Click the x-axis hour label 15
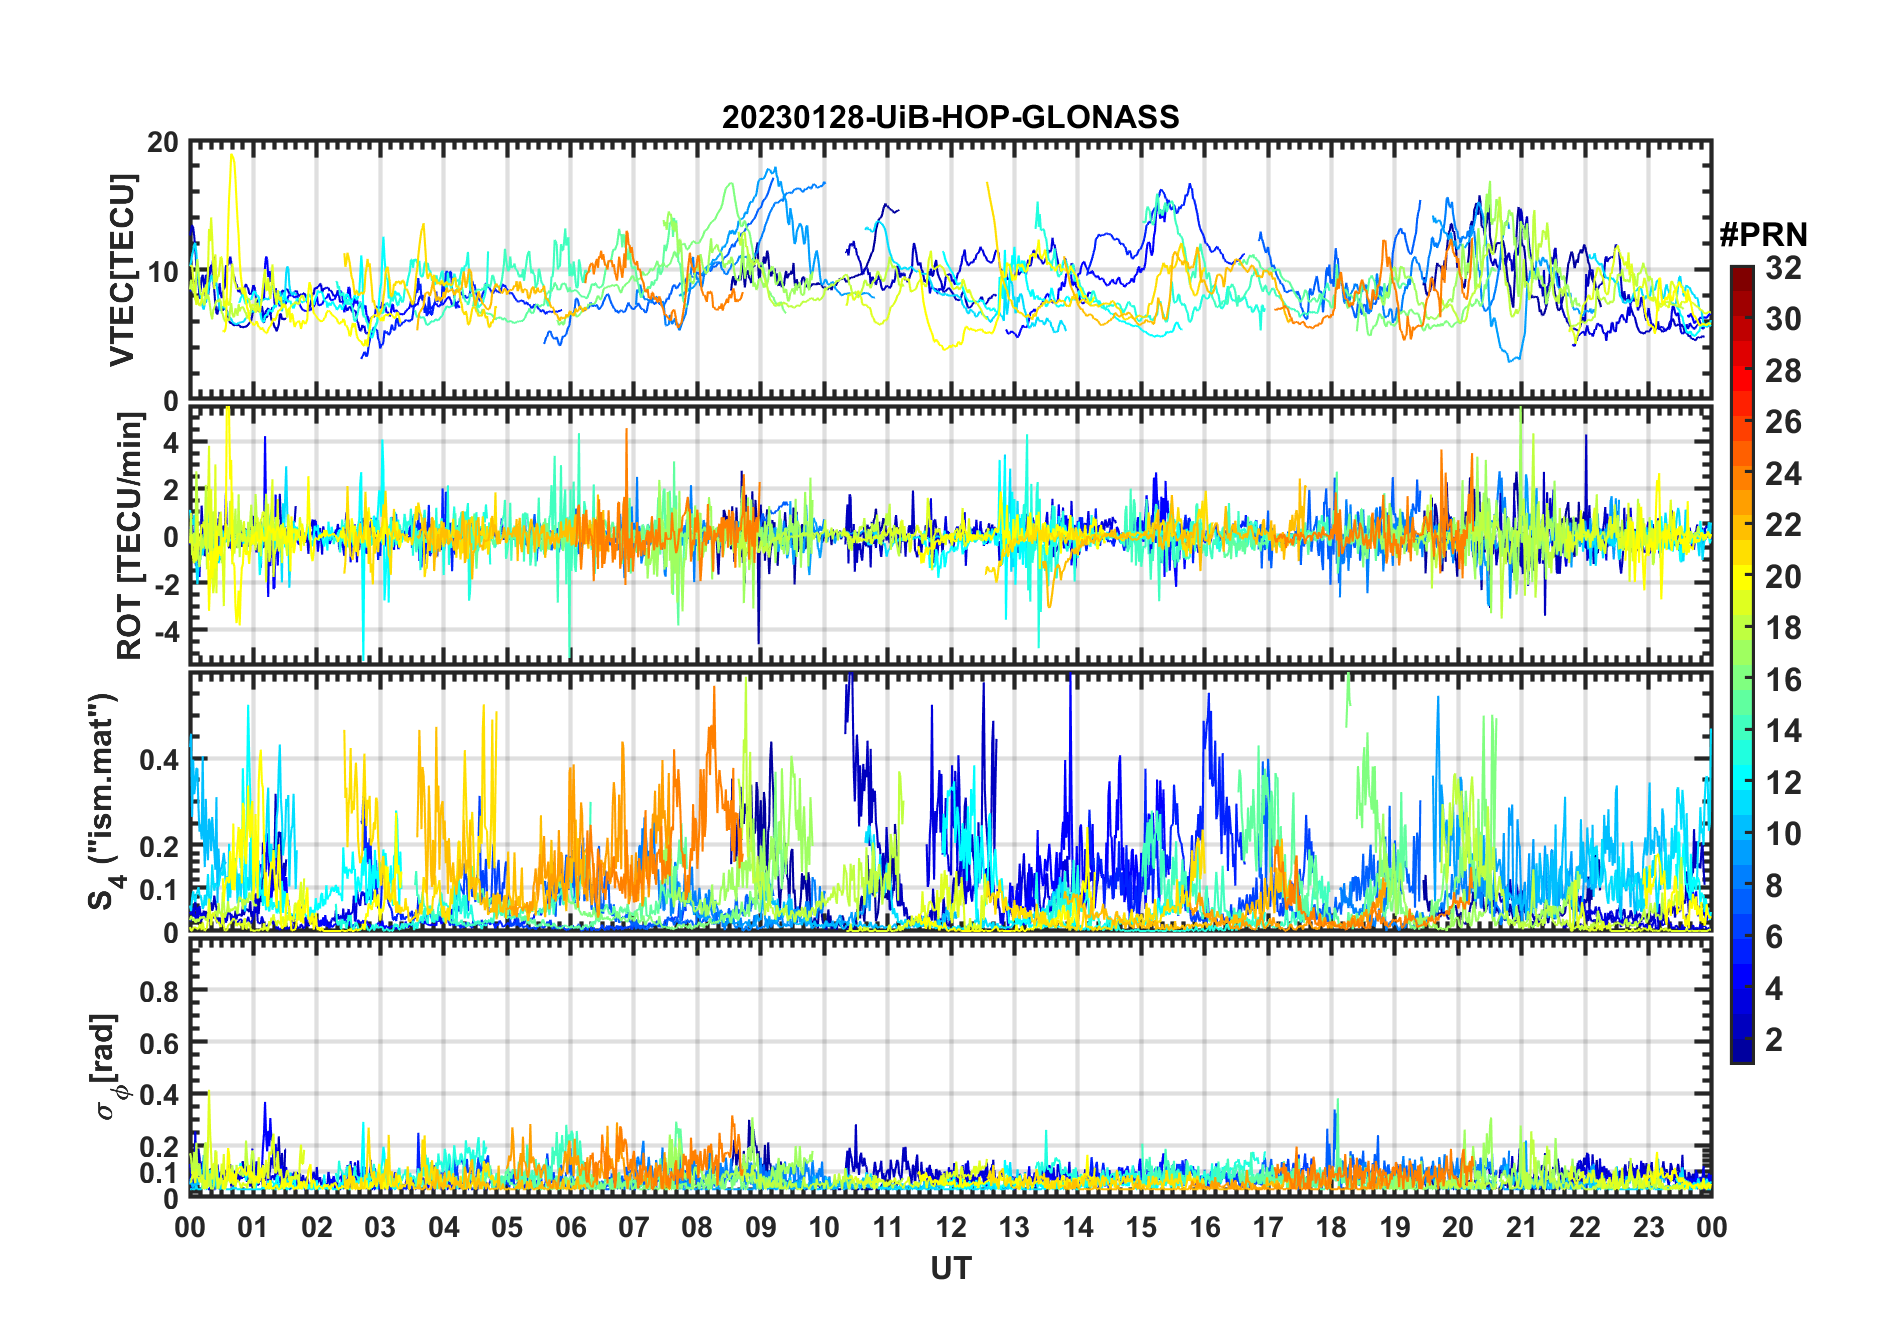 [x=1141, y=1228]
